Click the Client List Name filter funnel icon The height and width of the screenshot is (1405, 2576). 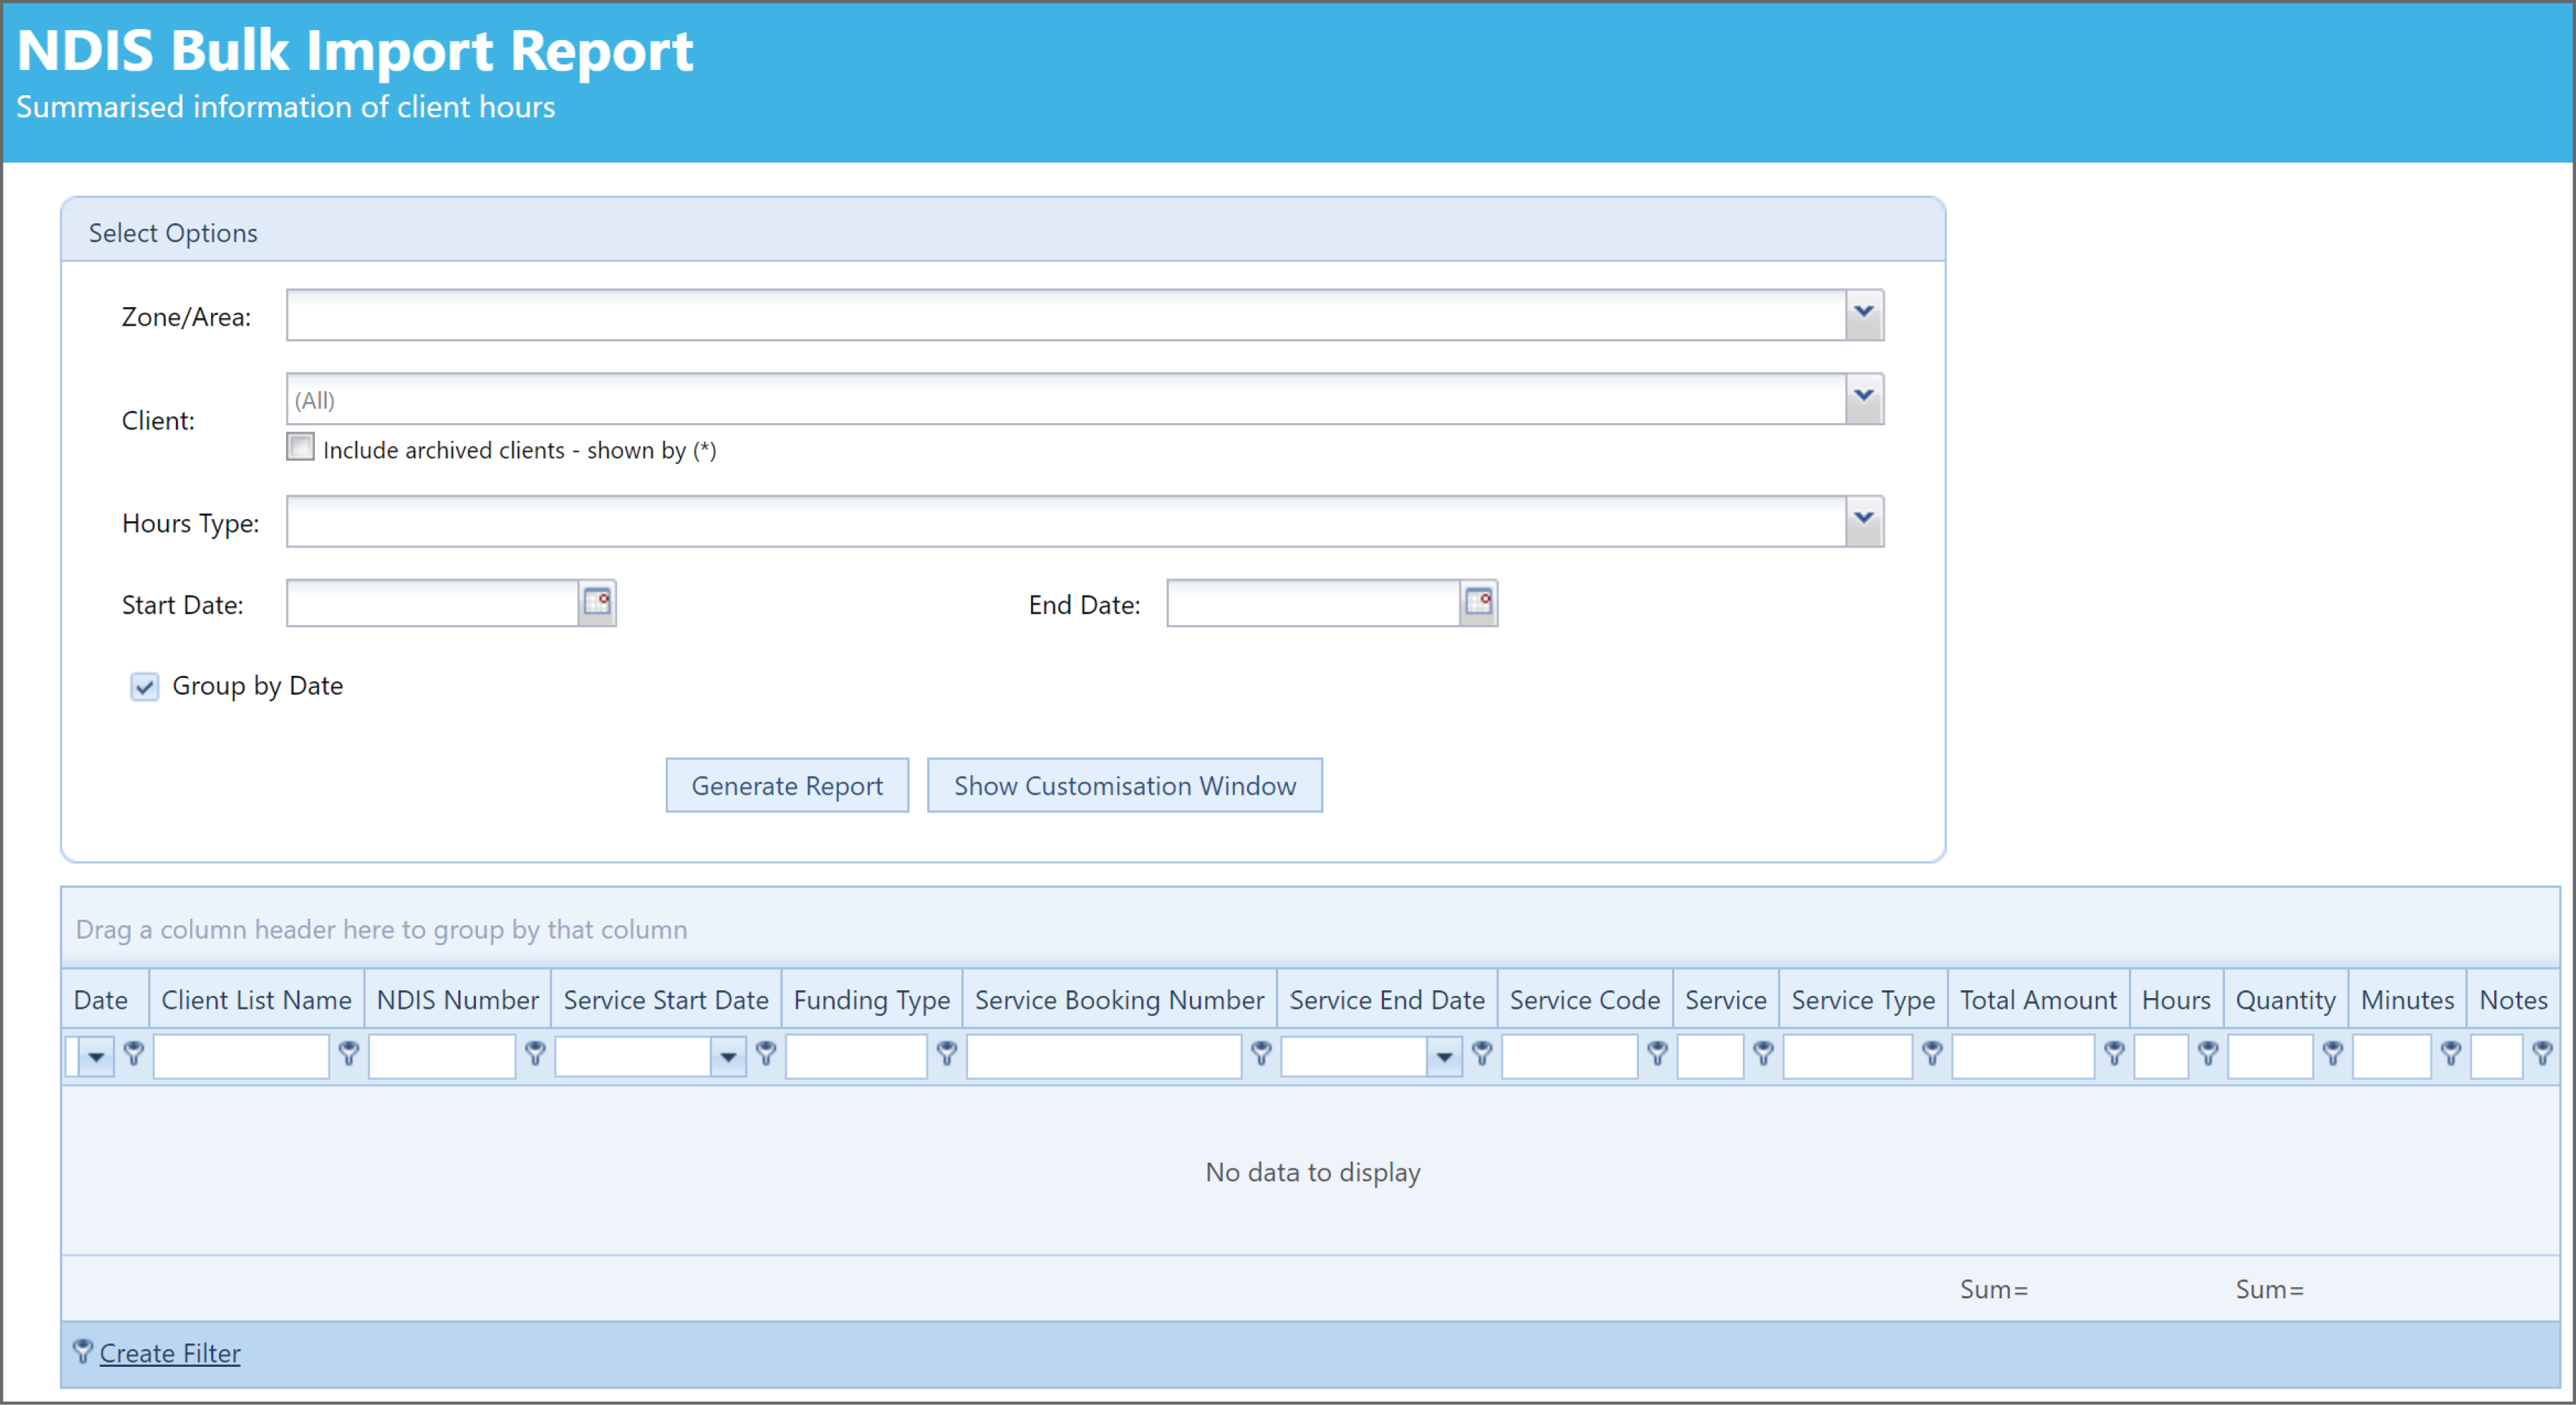(x=348, y=1053)
